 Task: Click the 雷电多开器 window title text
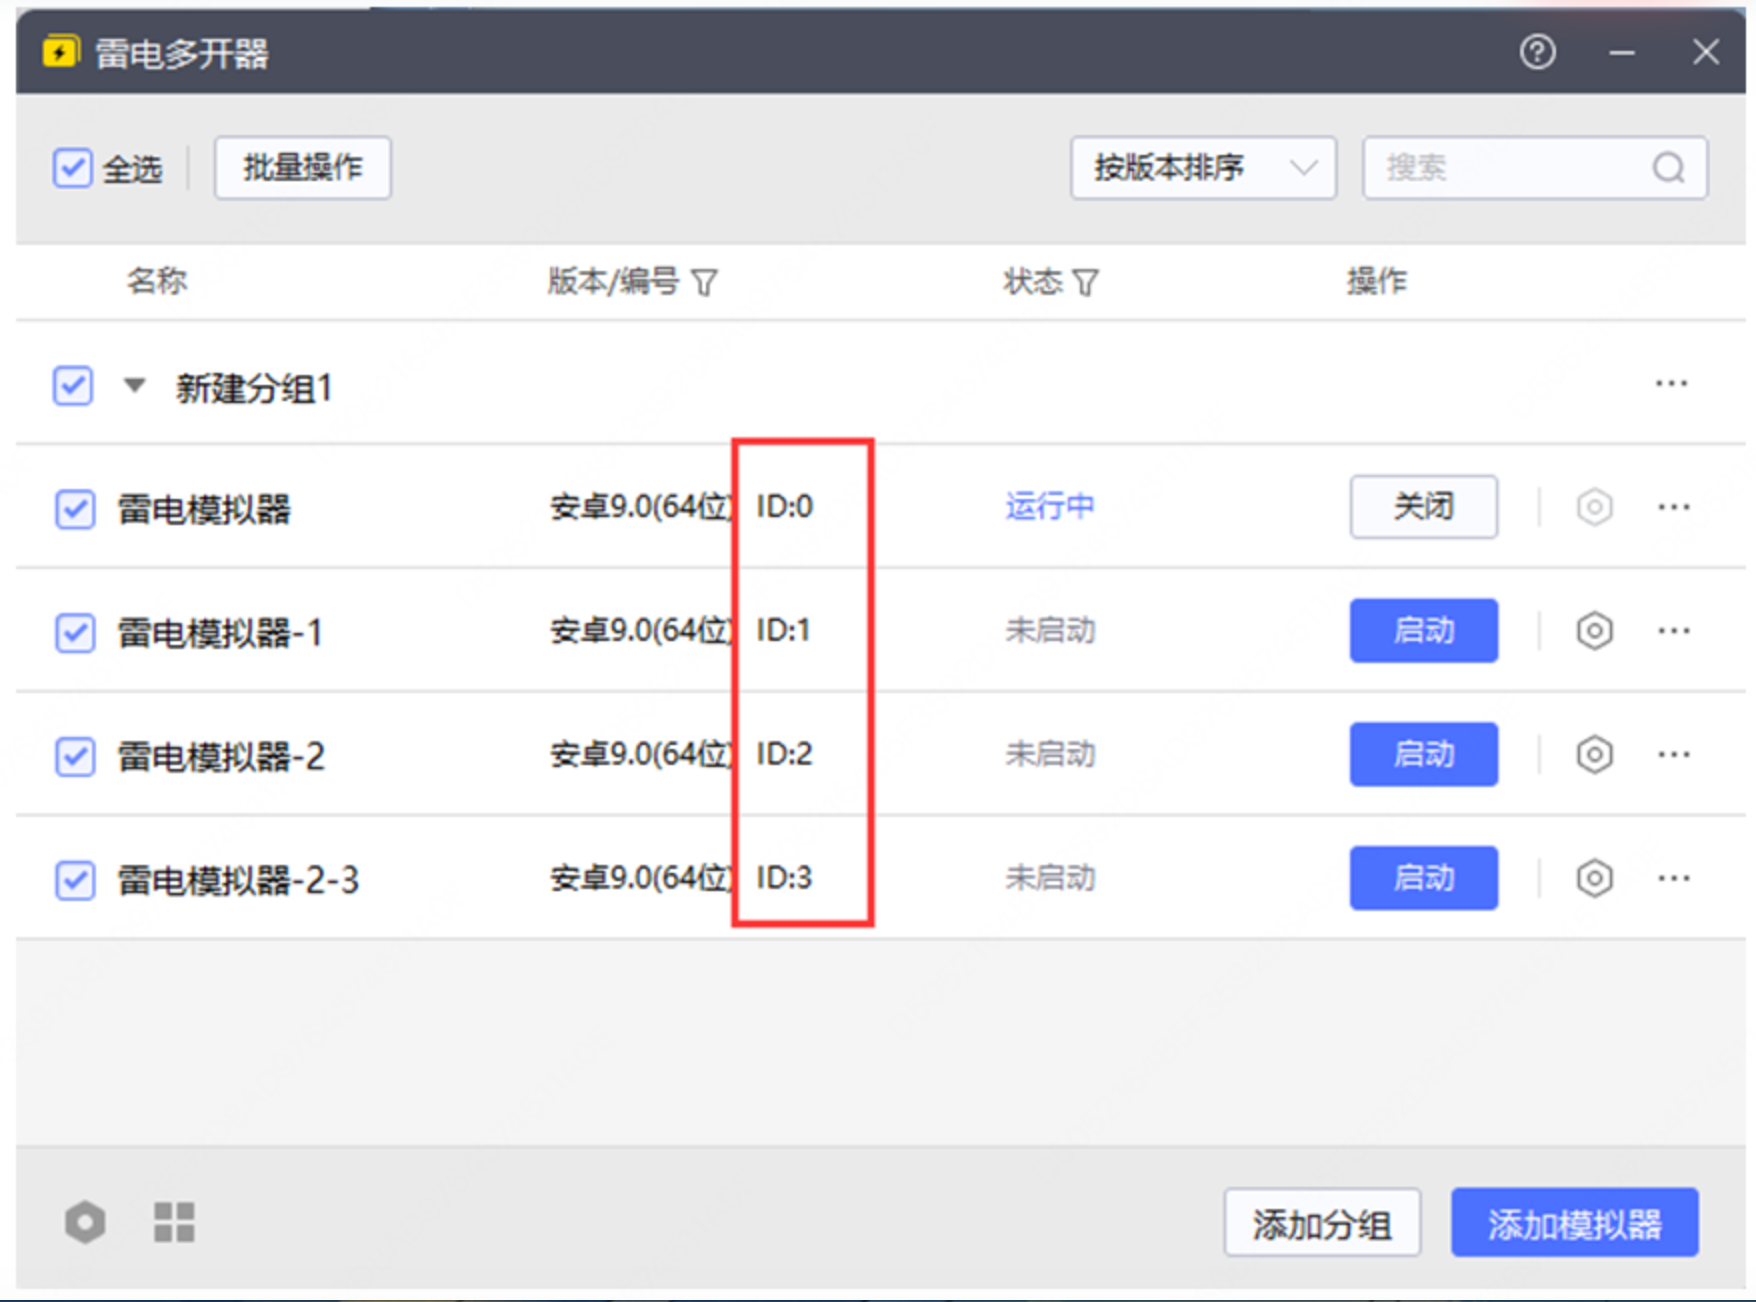182,54
